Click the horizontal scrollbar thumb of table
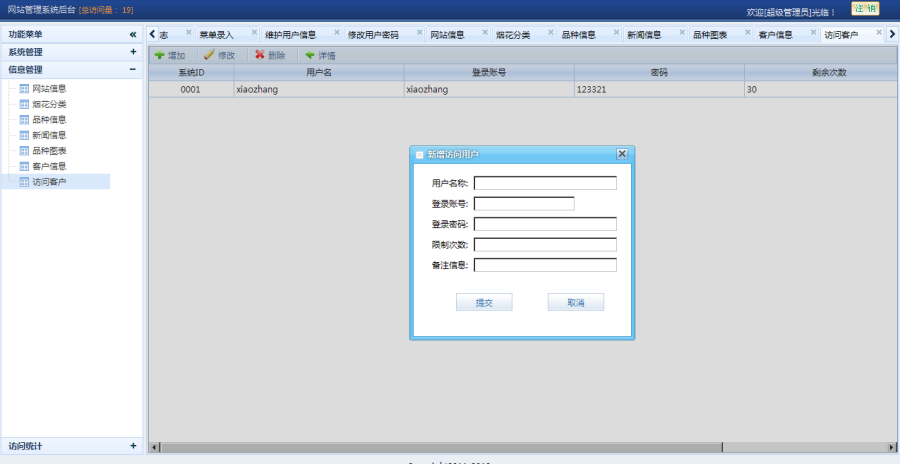Screen dimensions: 900x464 (441, 447)
